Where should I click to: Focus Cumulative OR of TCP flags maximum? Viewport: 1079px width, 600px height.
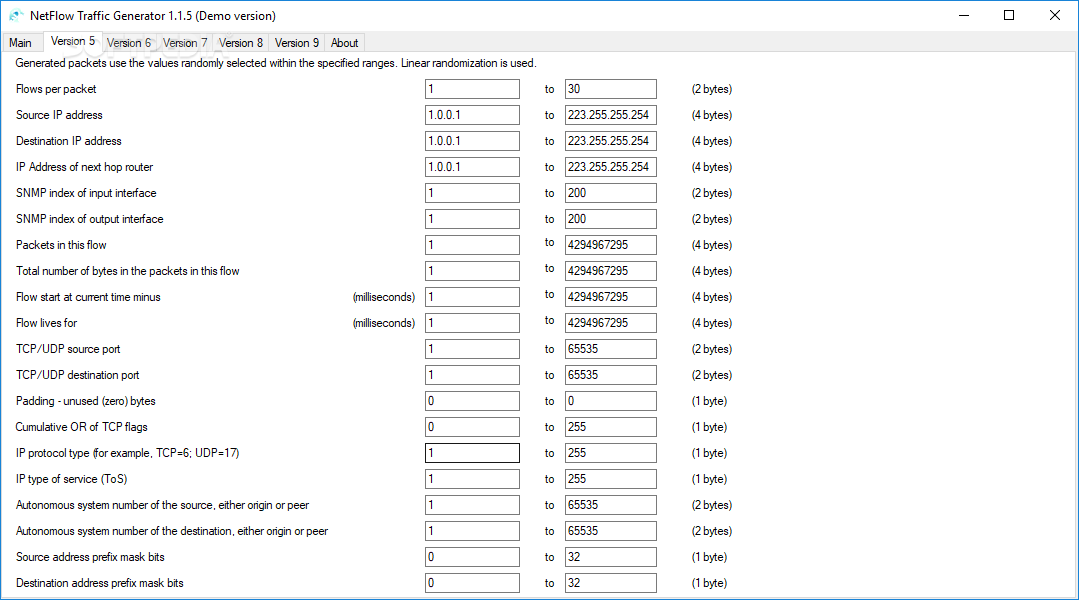coord(610,427)
